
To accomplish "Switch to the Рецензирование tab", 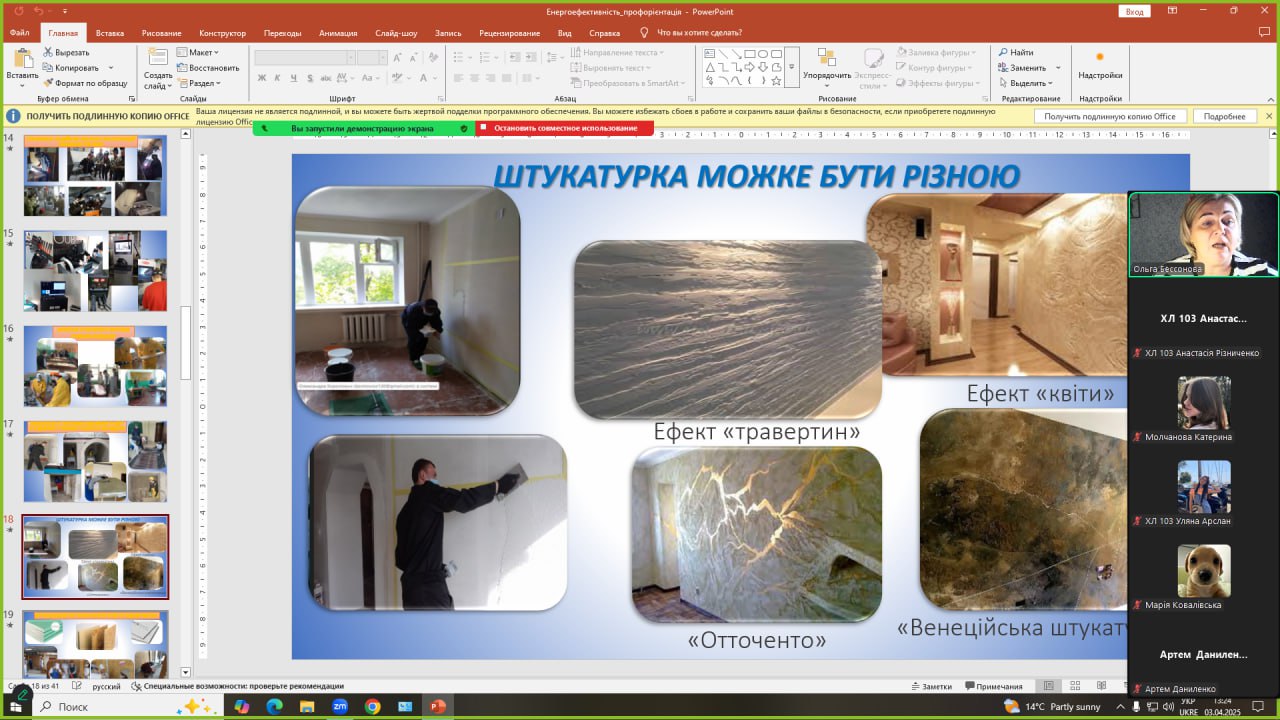I will coord(509,33).
